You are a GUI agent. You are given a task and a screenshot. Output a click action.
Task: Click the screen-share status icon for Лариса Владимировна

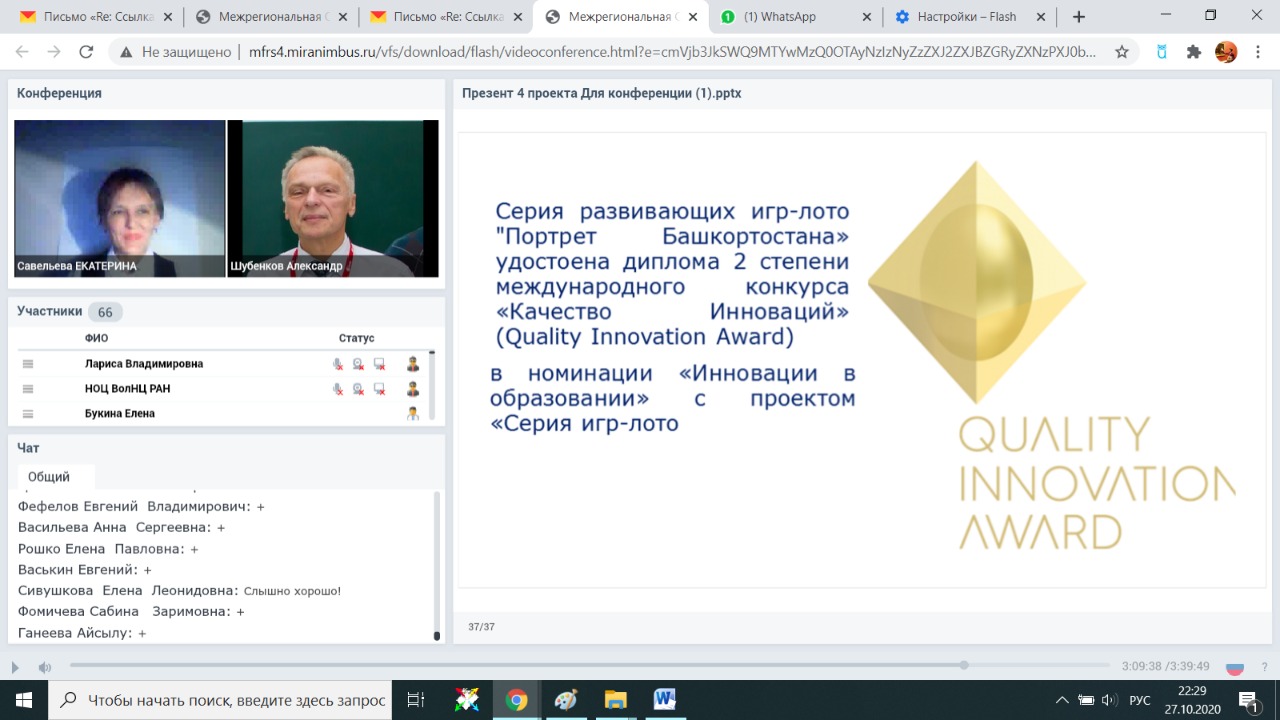pyautogui.click(x=379, y=364)
